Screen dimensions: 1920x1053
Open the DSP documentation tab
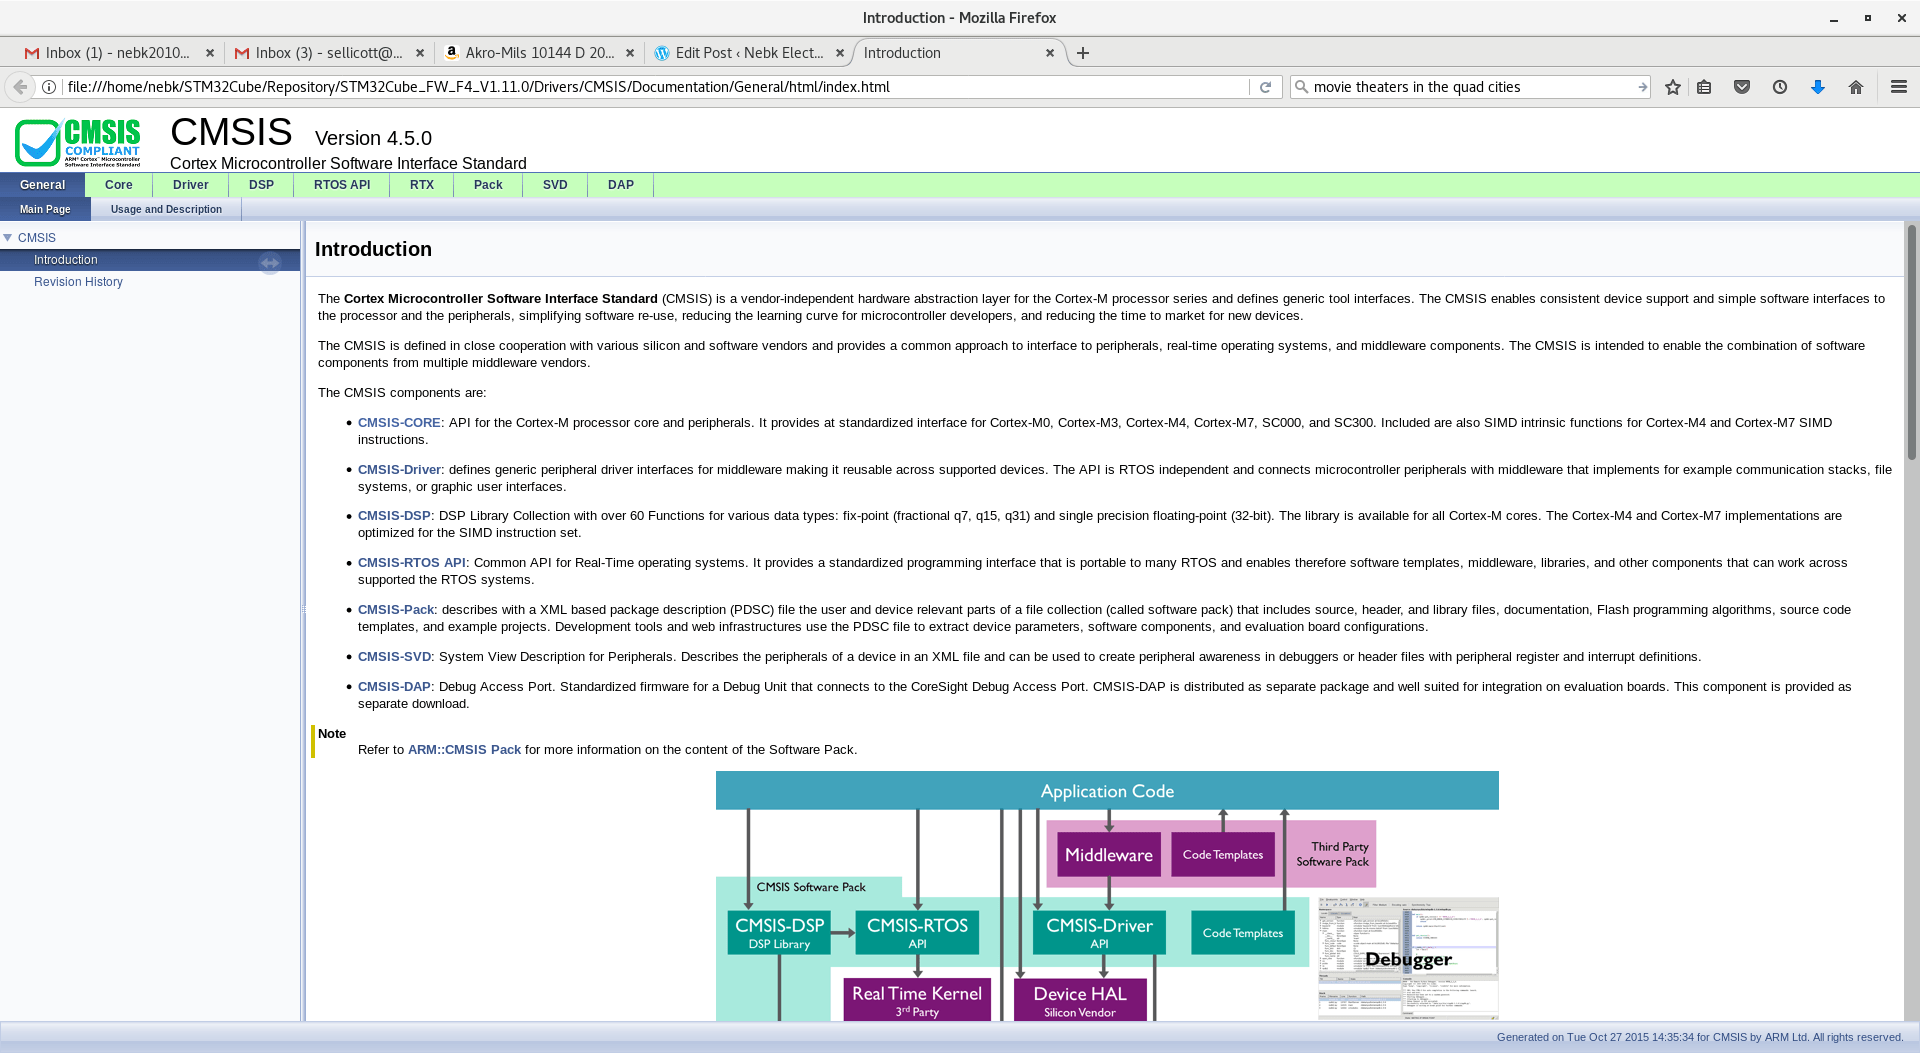pos(261,185)
